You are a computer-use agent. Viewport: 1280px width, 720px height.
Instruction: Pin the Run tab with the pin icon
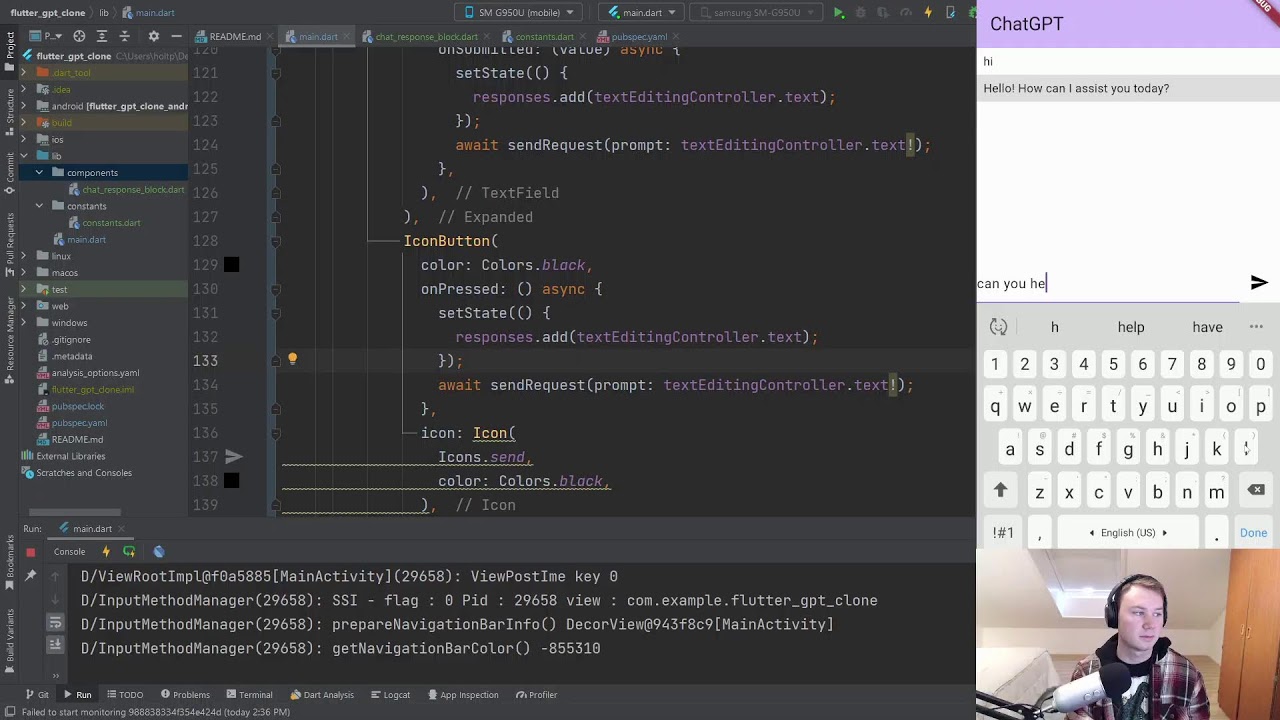31,575
